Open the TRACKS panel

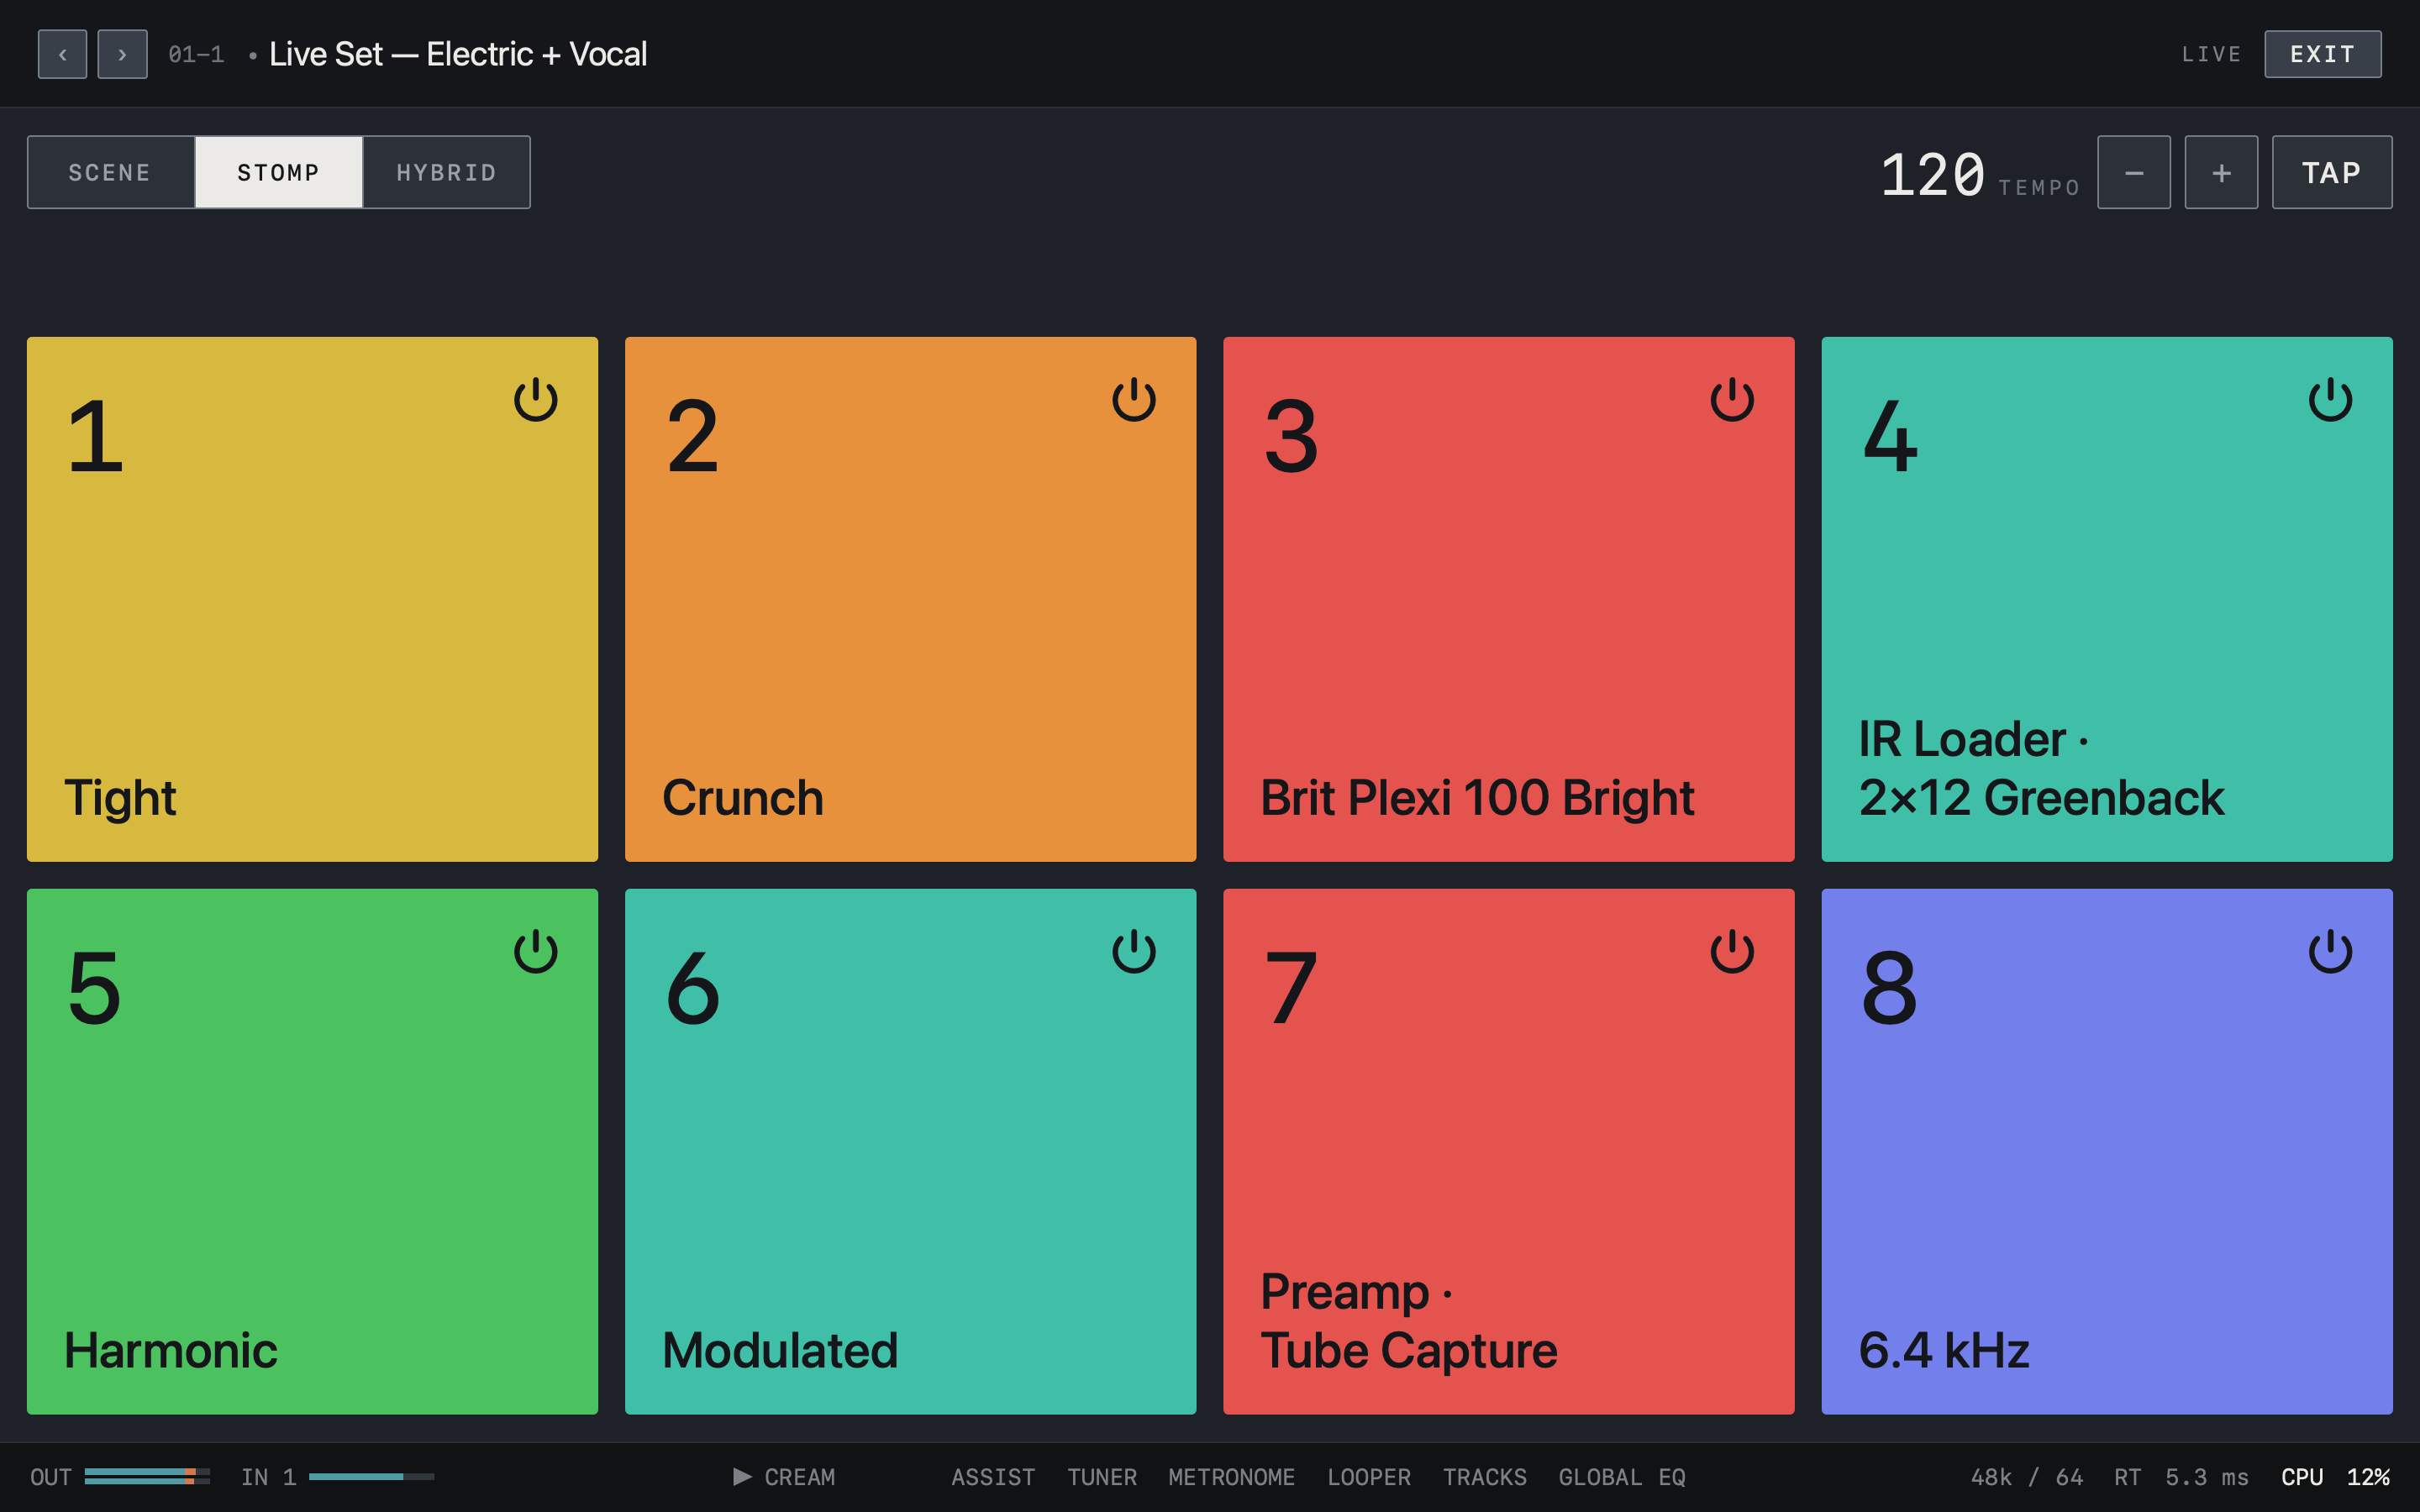1484,1477
